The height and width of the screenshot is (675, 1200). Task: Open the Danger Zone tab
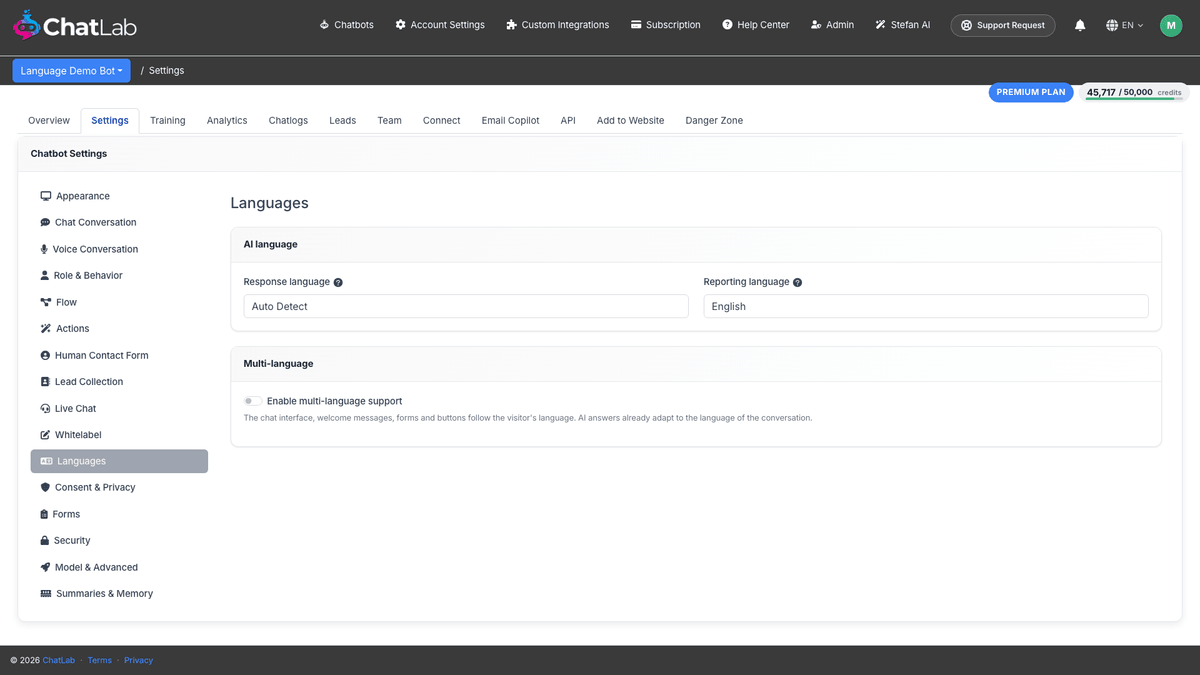pos(714,120)
